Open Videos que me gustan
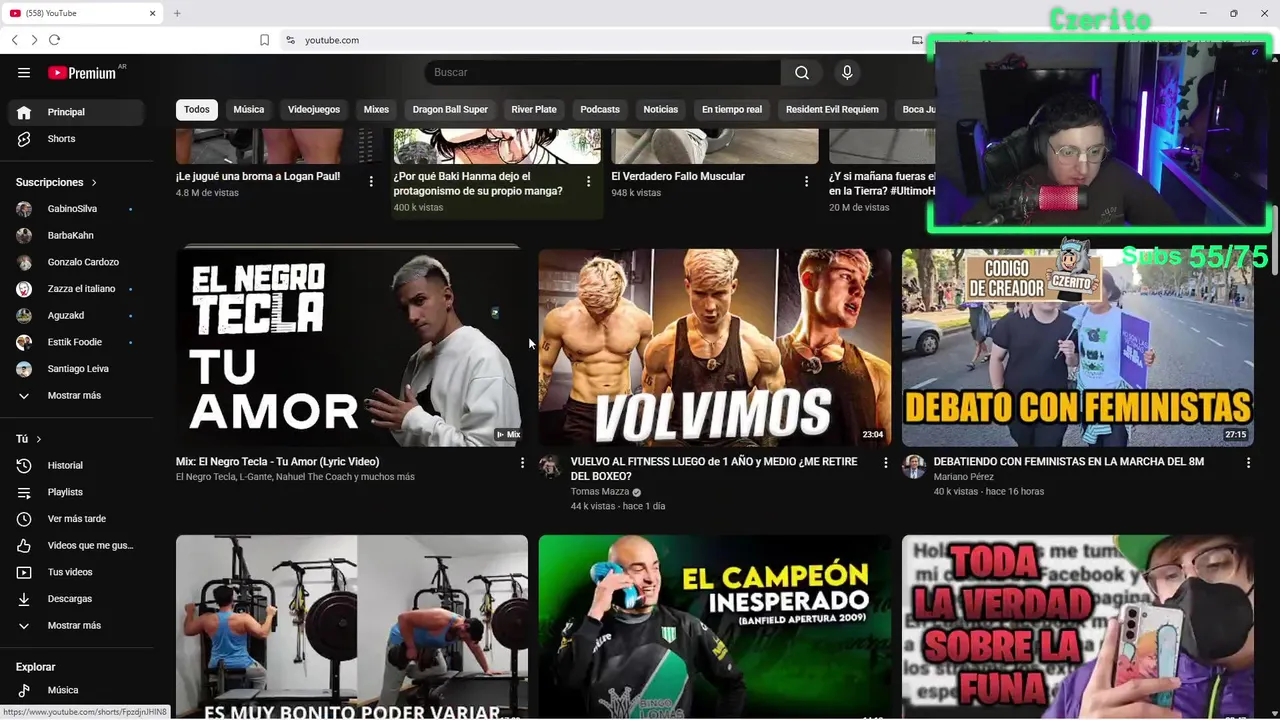 click(75, 545)
